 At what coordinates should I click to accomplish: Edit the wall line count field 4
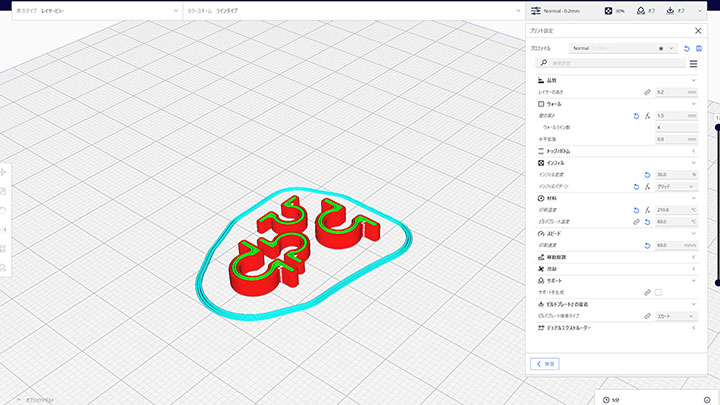point(676,128)
